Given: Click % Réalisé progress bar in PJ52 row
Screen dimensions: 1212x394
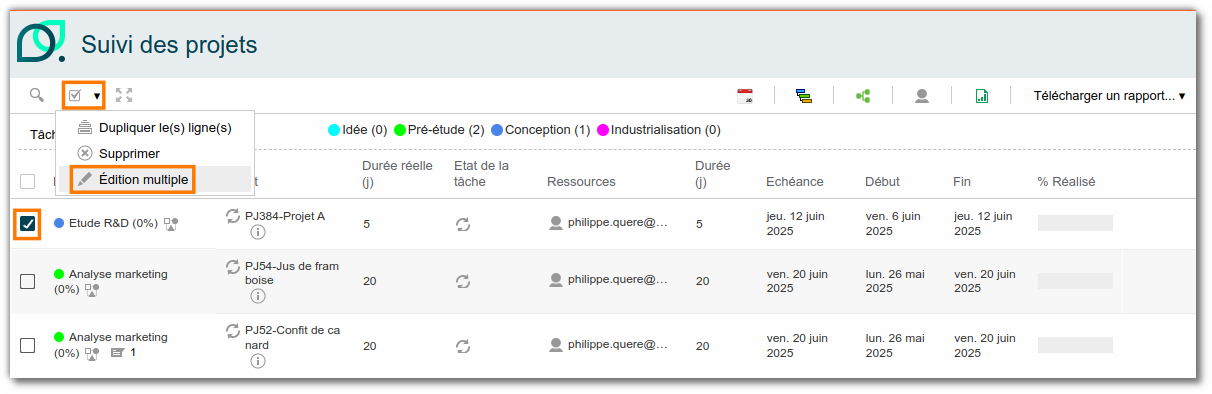Looking at the screenshot, I should click(1075, 345).
